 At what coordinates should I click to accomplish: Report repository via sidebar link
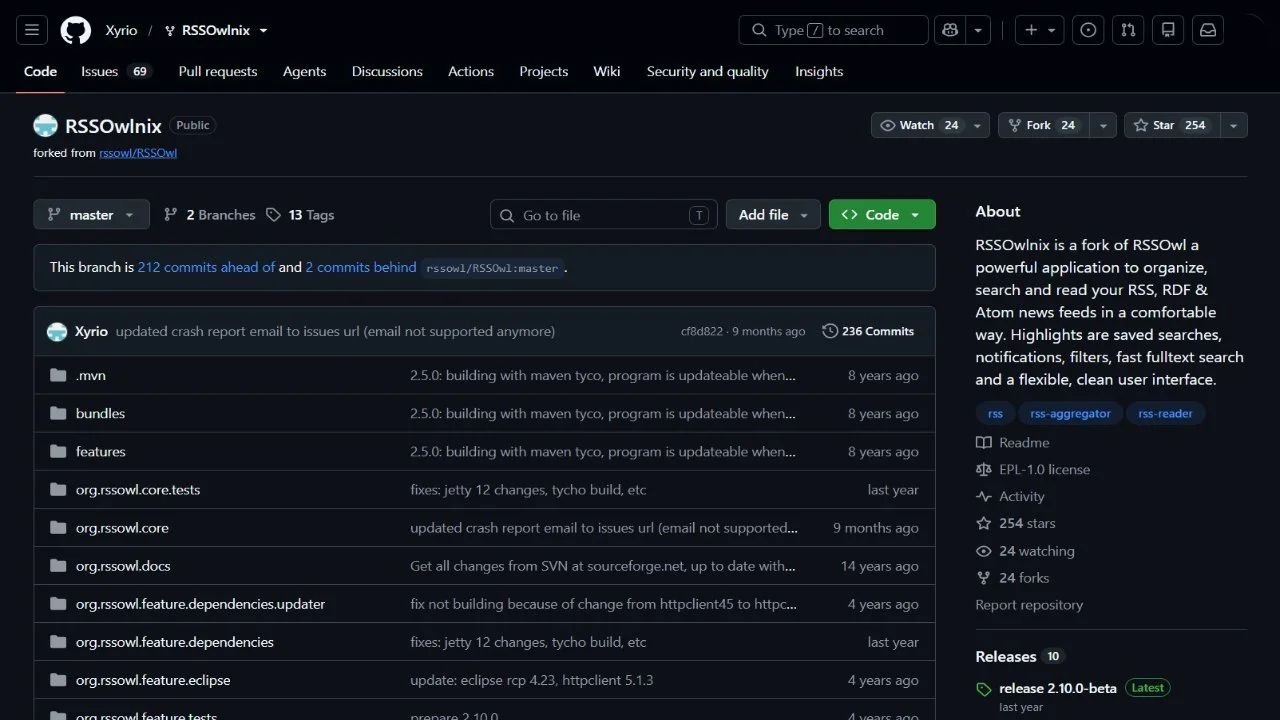(x=1029, y=605)
